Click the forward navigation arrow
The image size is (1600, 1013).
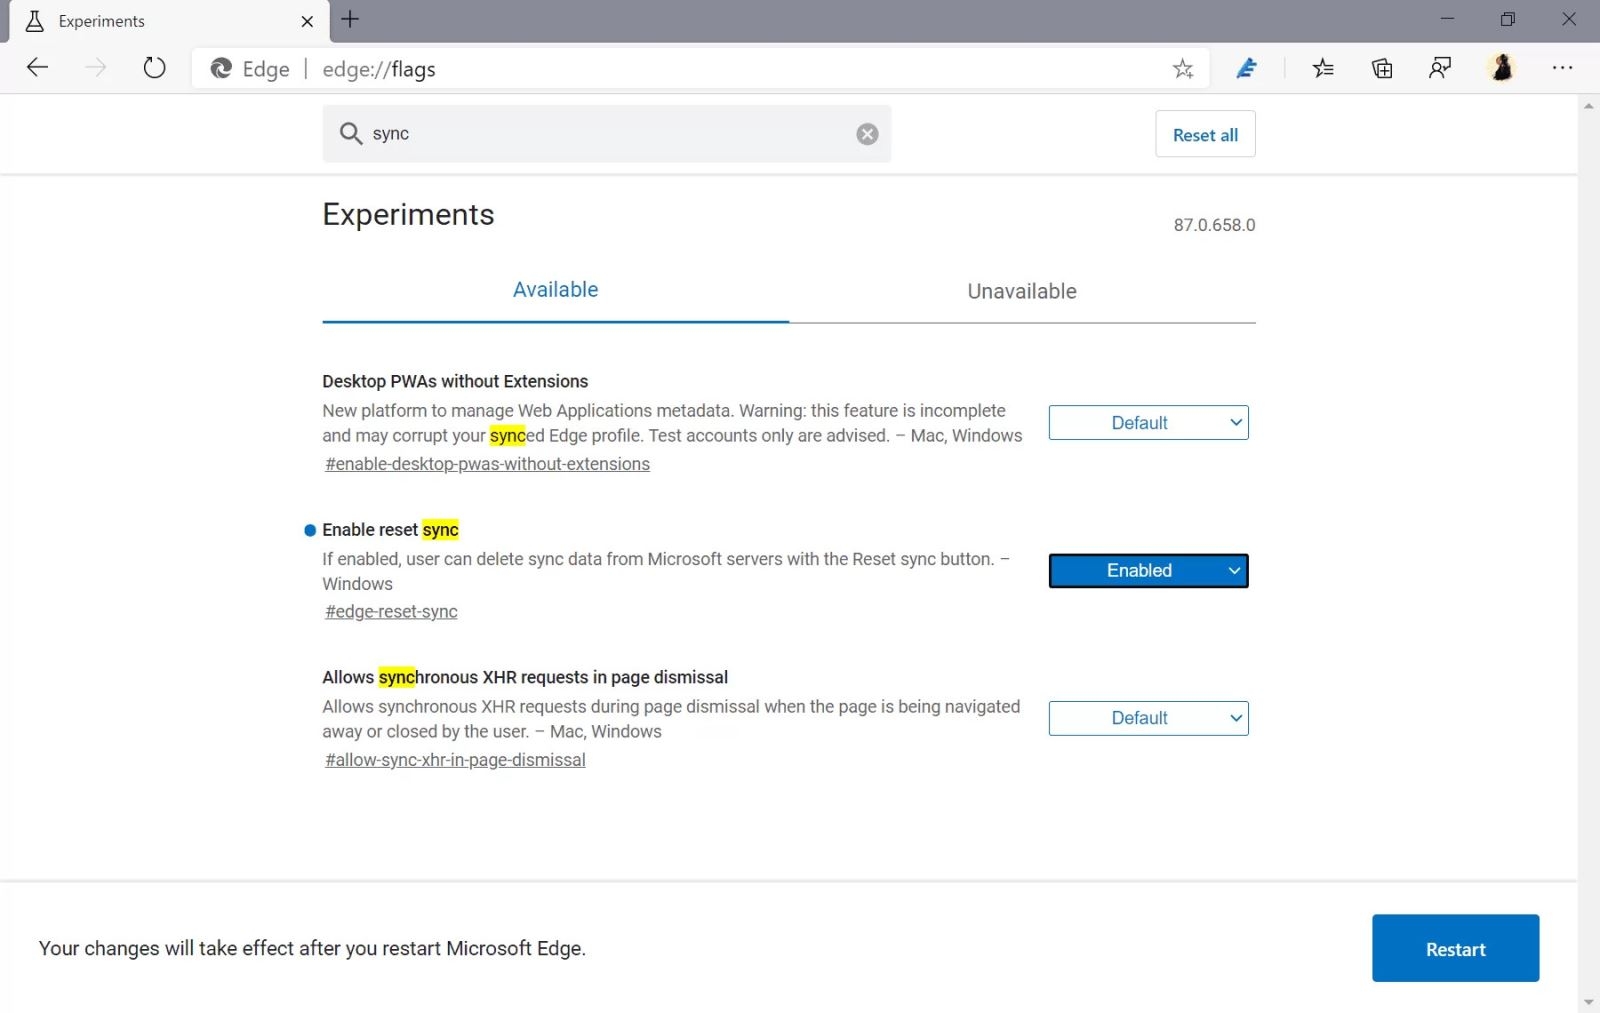tap(96, 68)
